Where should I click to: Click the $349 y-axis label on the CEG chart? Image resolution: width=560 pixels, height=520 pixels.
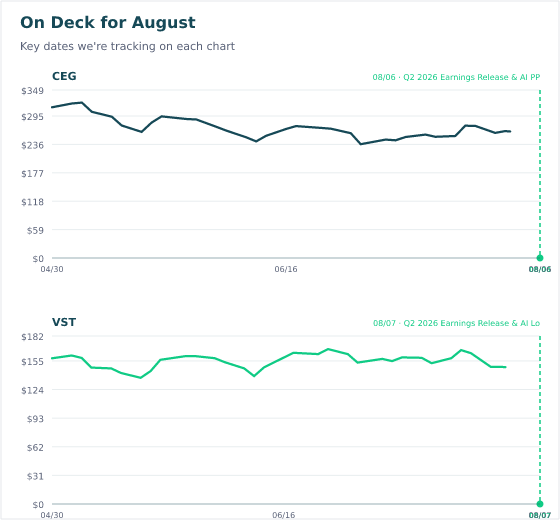(x=32, y=91)
